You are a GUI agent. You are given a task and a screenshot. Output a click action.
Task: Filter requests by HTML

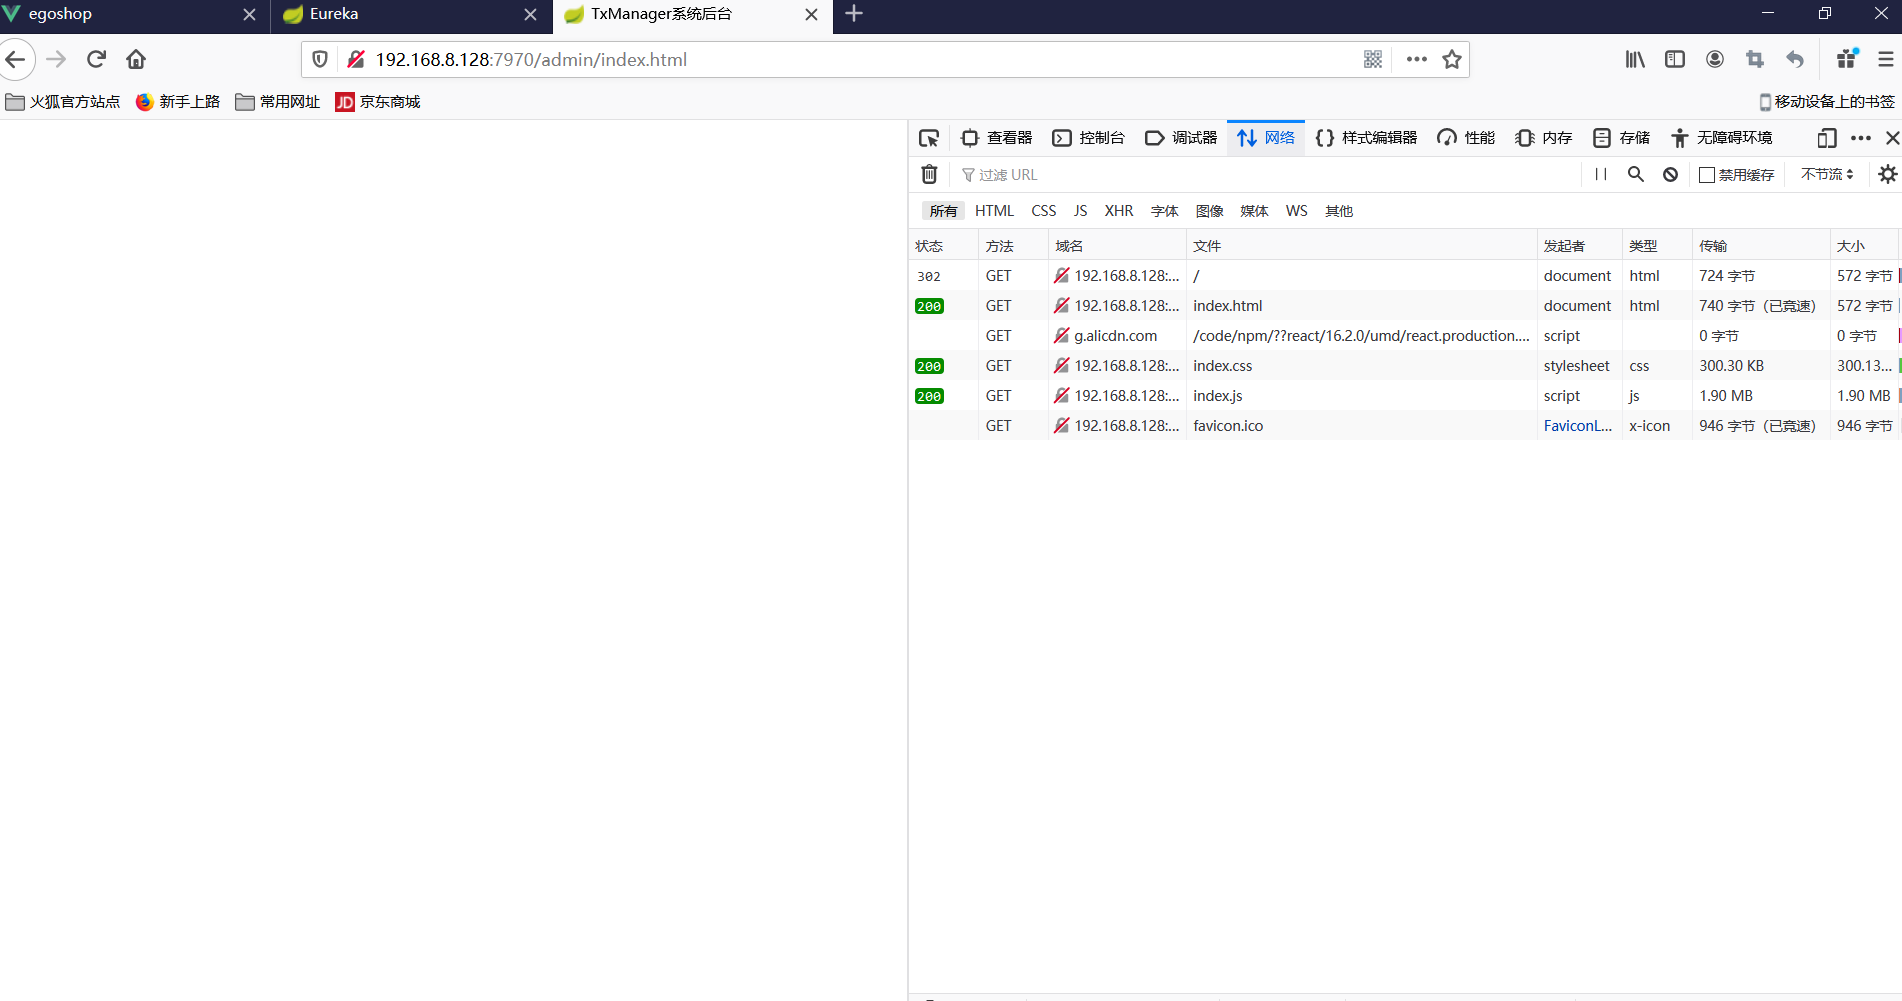(x=994, y=211)
